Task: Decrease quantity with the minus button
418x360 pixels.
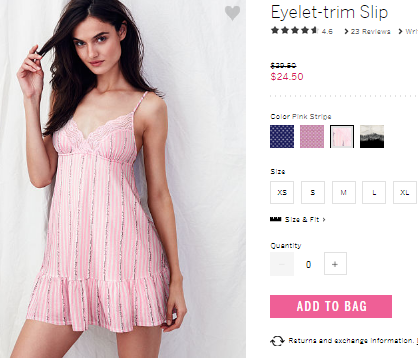Action: pos(282,264)
